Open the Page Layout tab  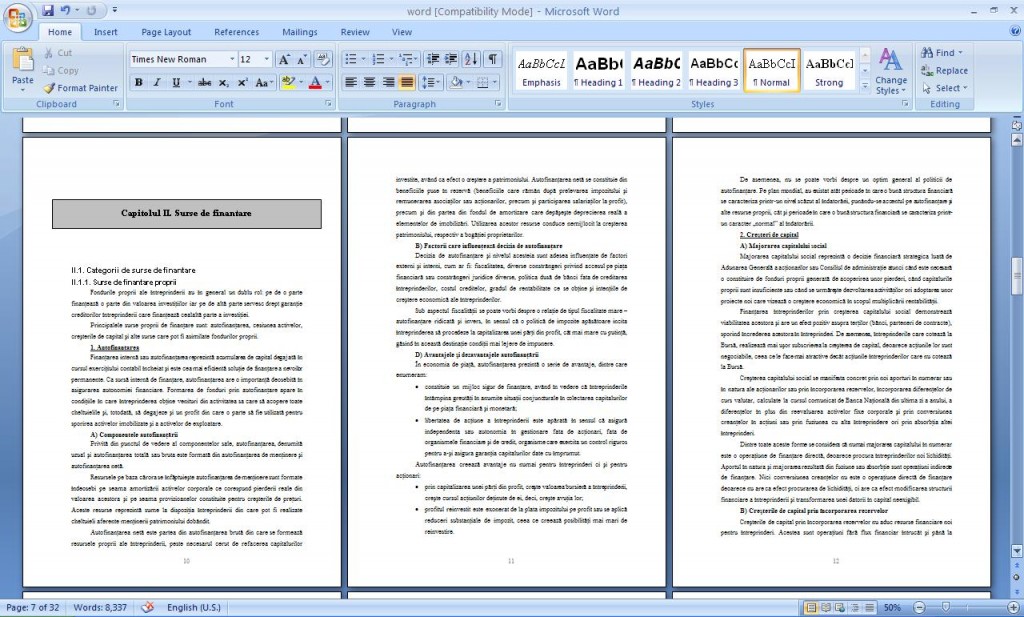(166, 32)
